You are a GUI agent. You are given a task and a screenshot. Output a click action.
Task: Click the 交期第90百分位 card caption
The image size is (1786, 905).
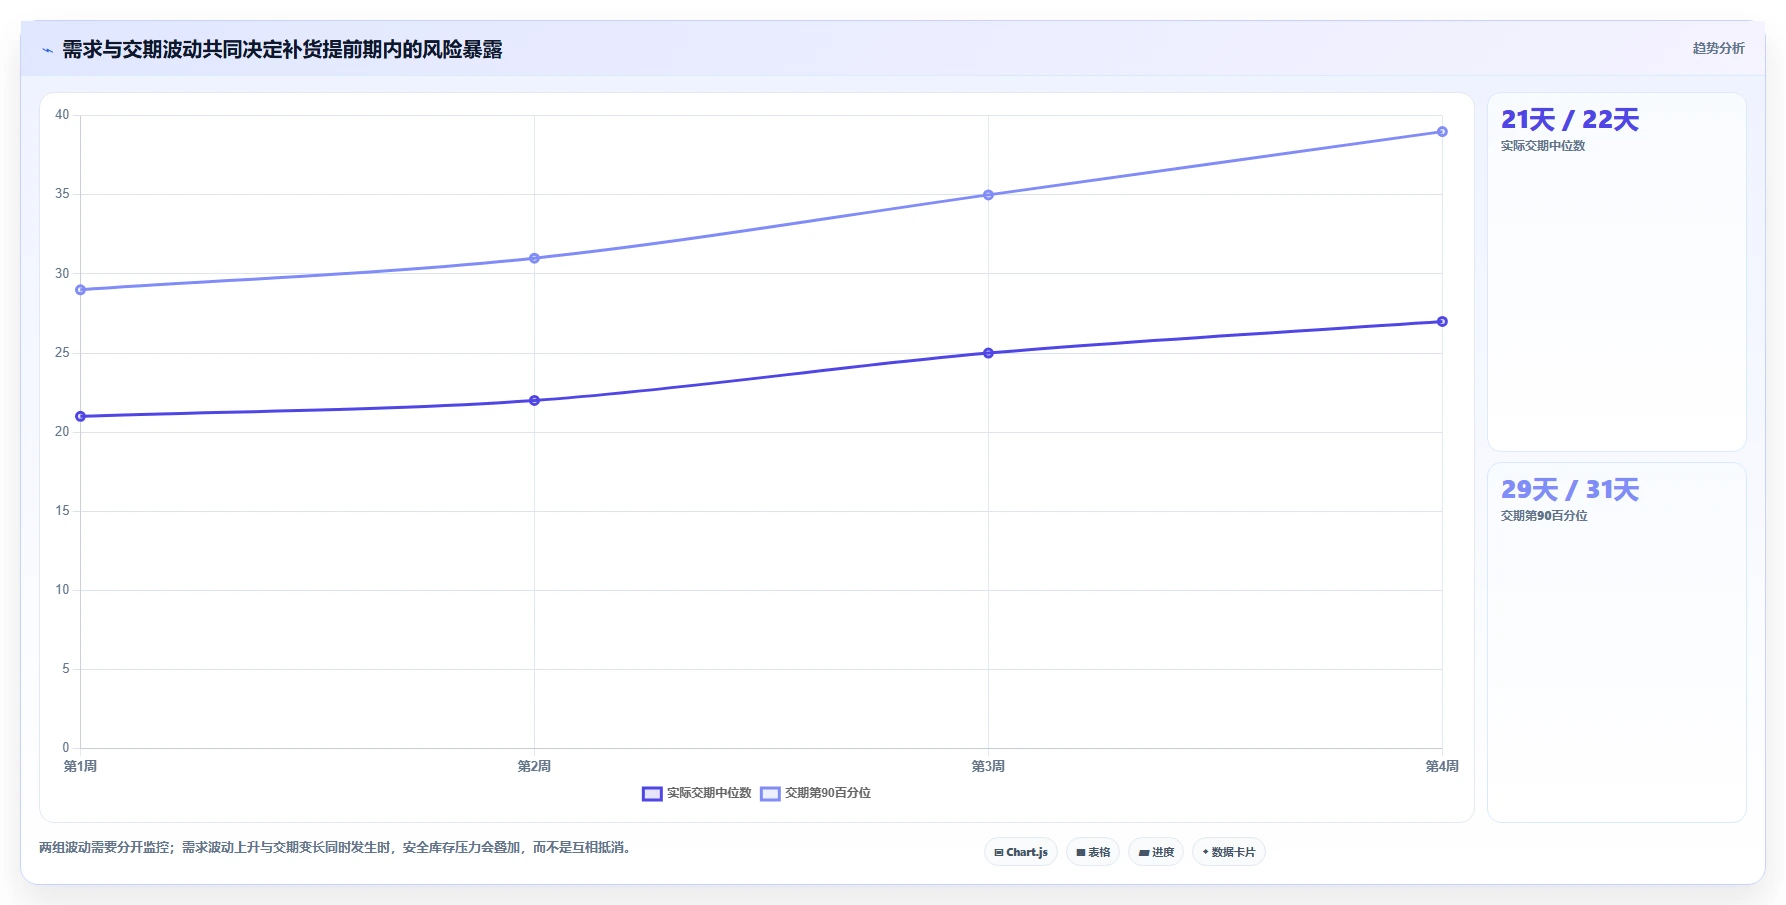point(1544,516)
